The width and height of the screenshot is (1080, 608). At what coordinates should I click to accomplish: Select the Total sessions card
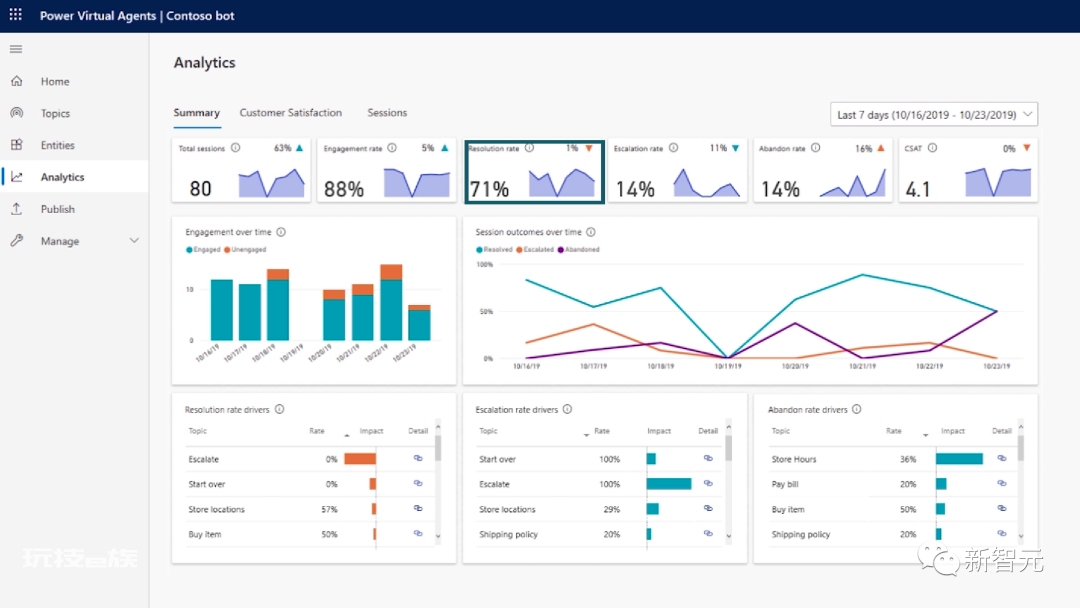(x=241, y=170)
